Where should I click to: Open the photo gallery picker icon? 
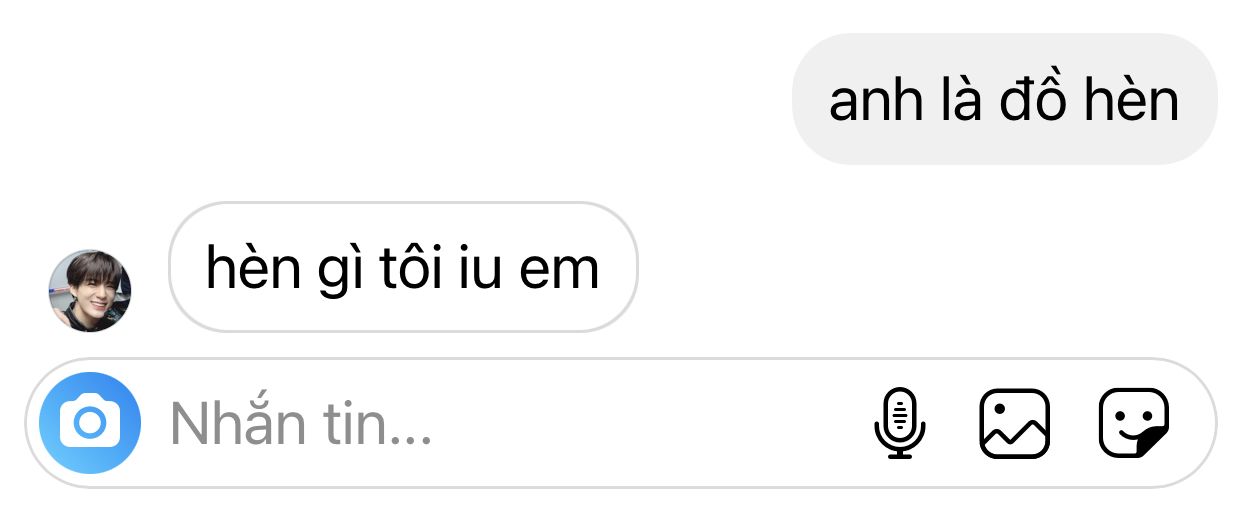coord(1014,423)
